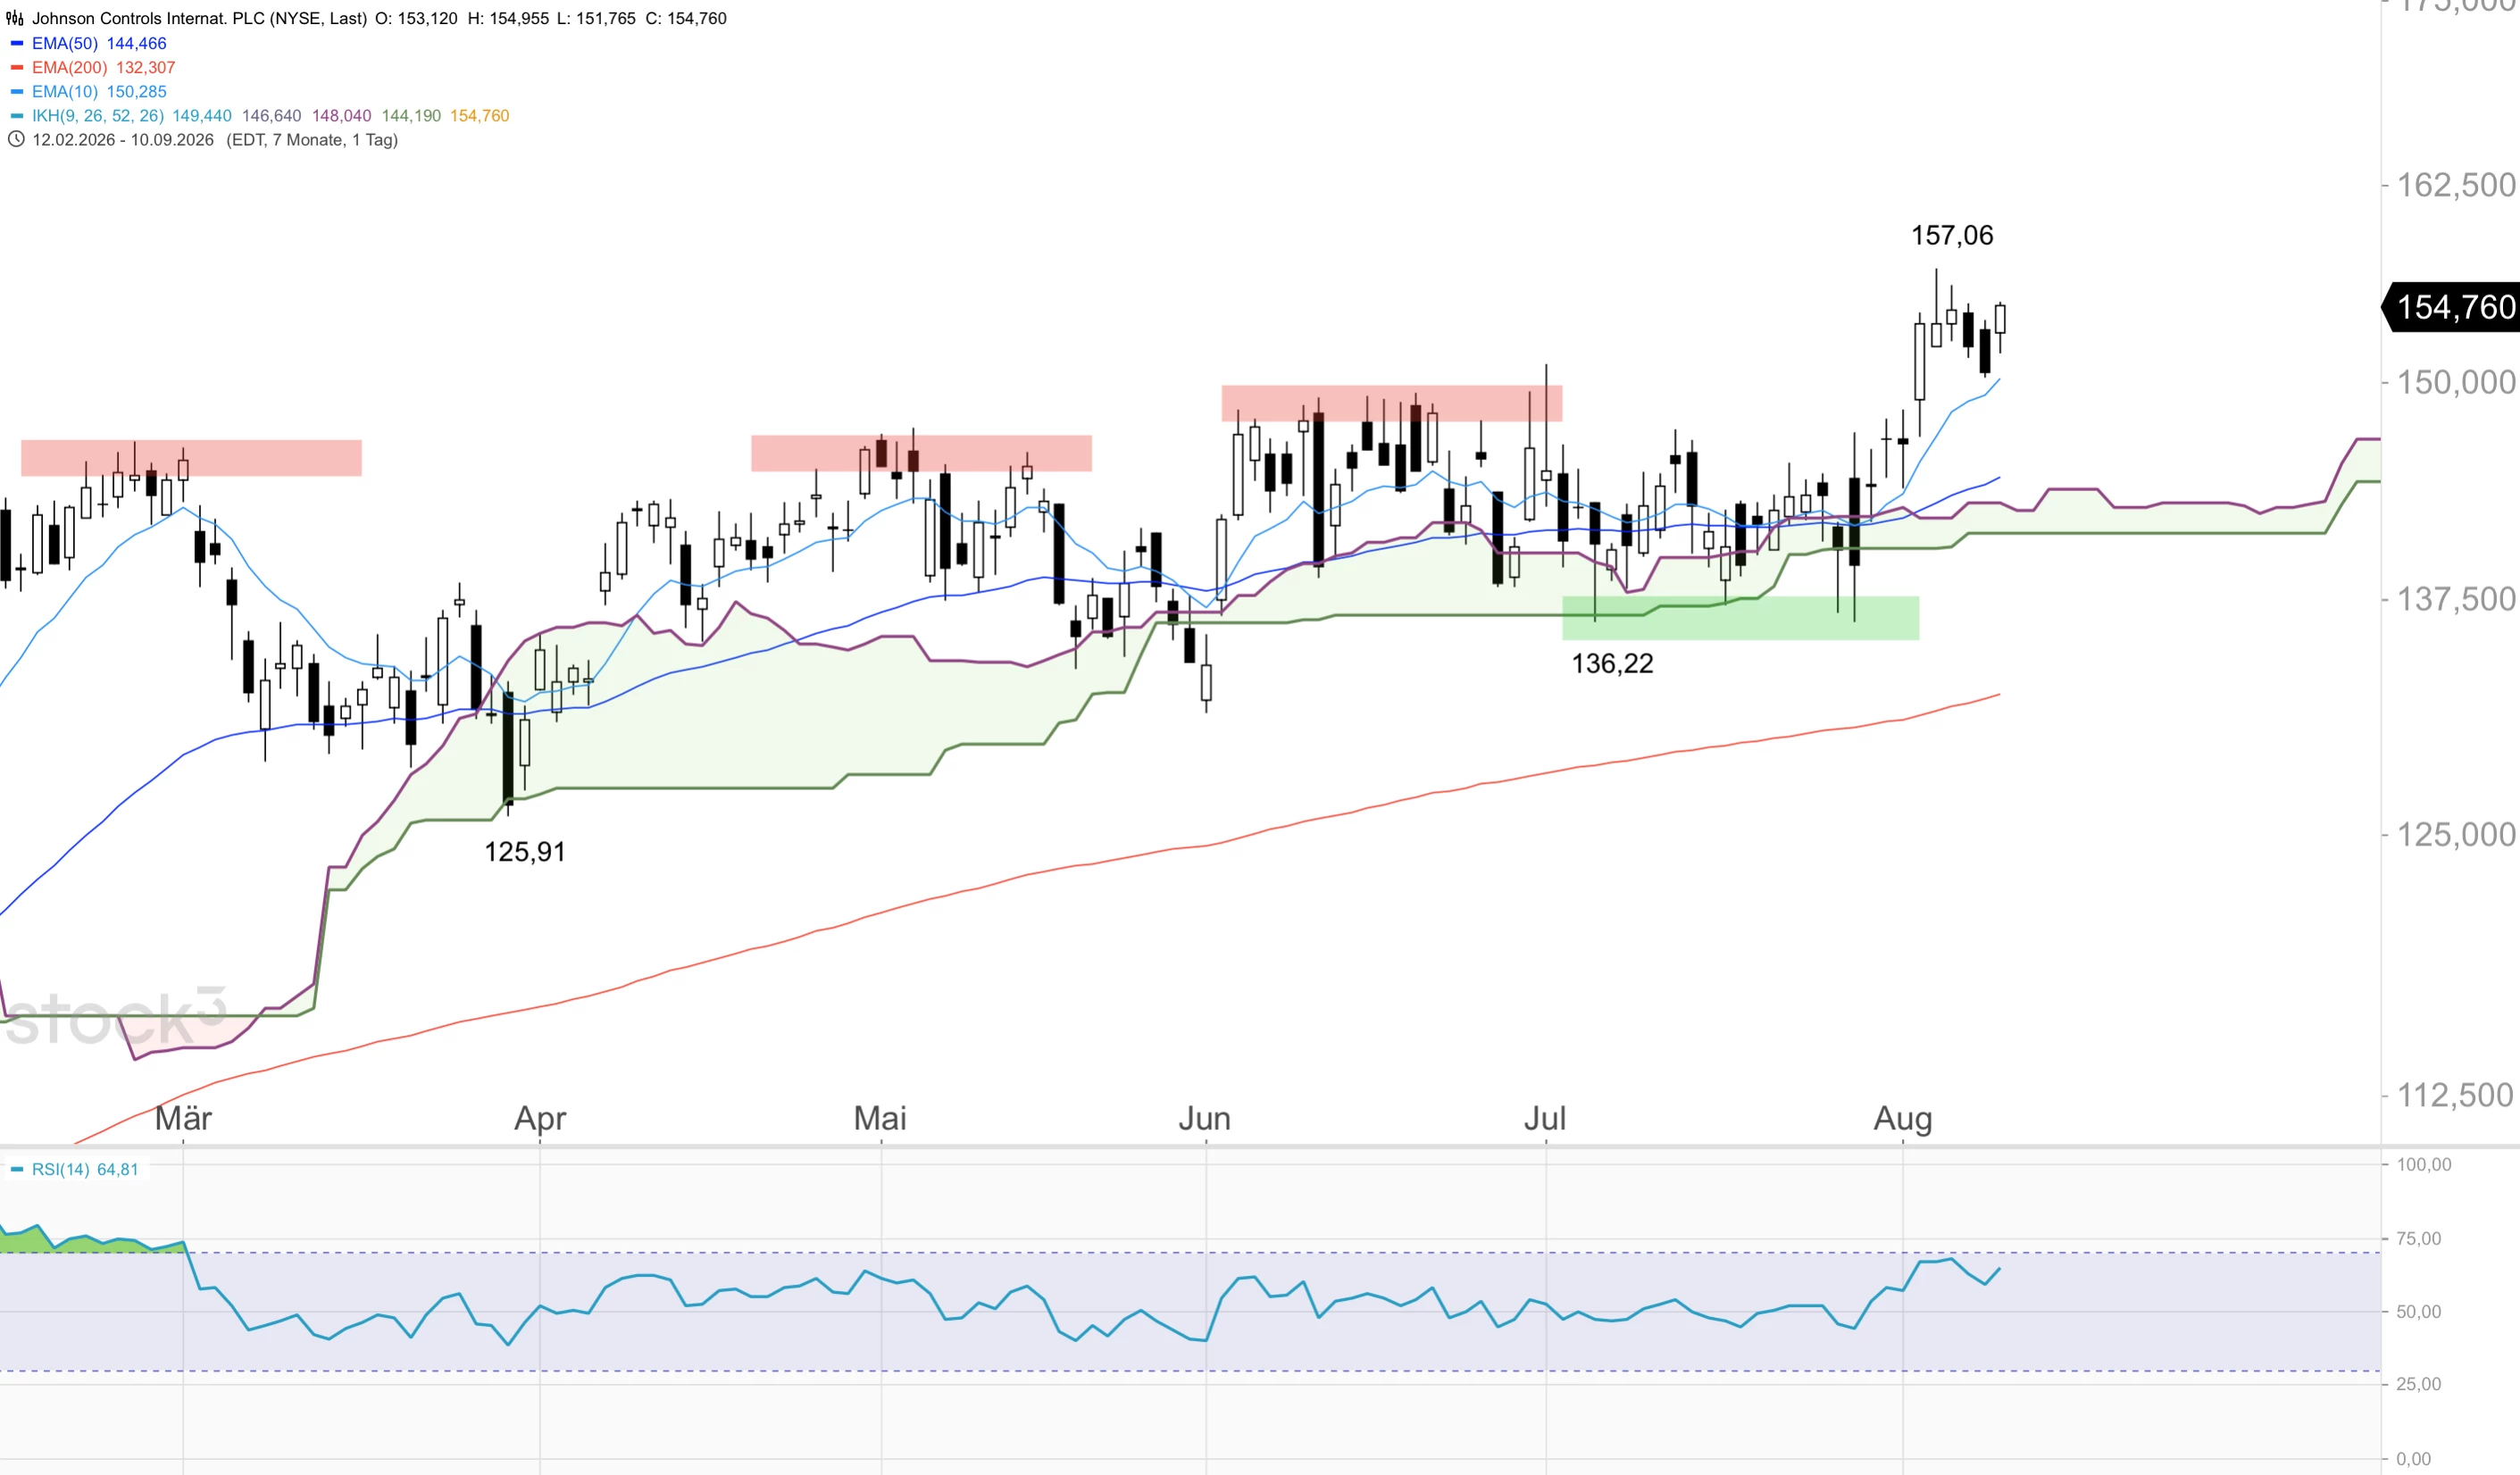This screenshot has height=1475, width=2520.
Task: Click the 150,000 price axis label
Action: tap(2456, 382)
